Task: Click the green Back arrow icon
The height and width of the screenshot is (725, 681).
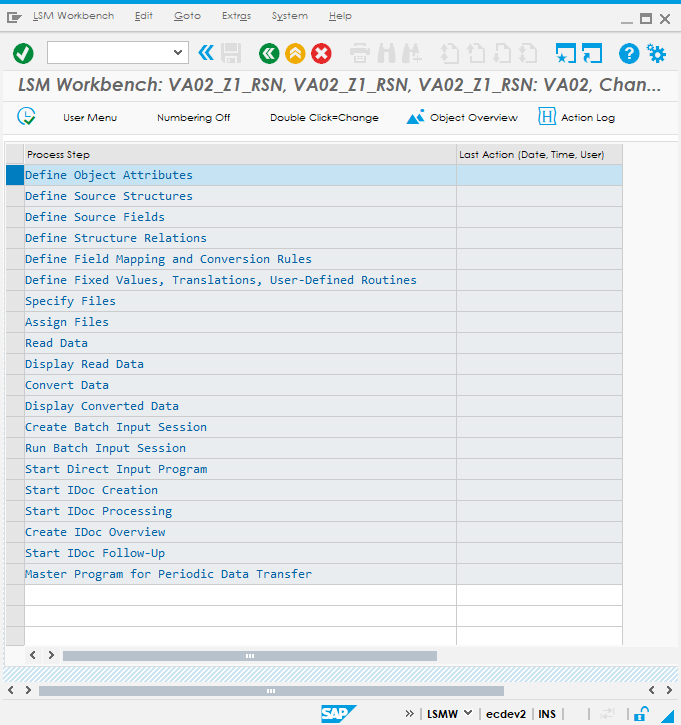Action: [x=268, y=53]
